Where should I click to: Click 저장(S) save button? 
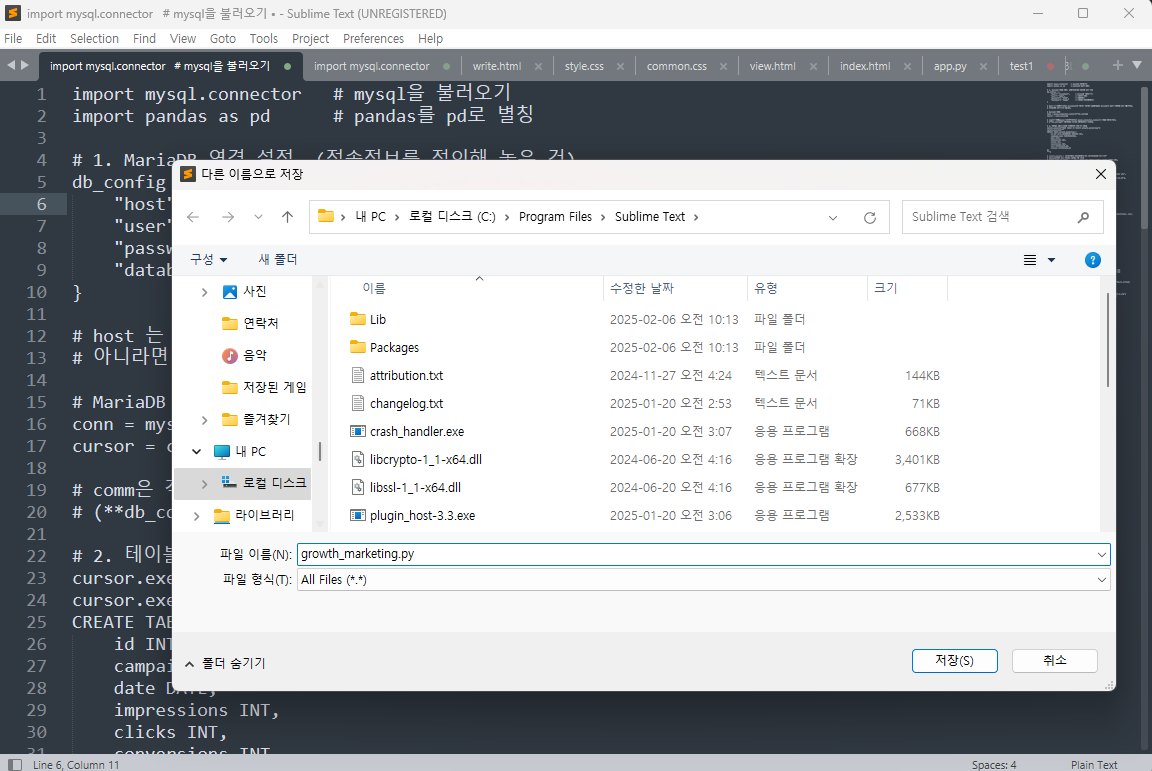point(954,661)
